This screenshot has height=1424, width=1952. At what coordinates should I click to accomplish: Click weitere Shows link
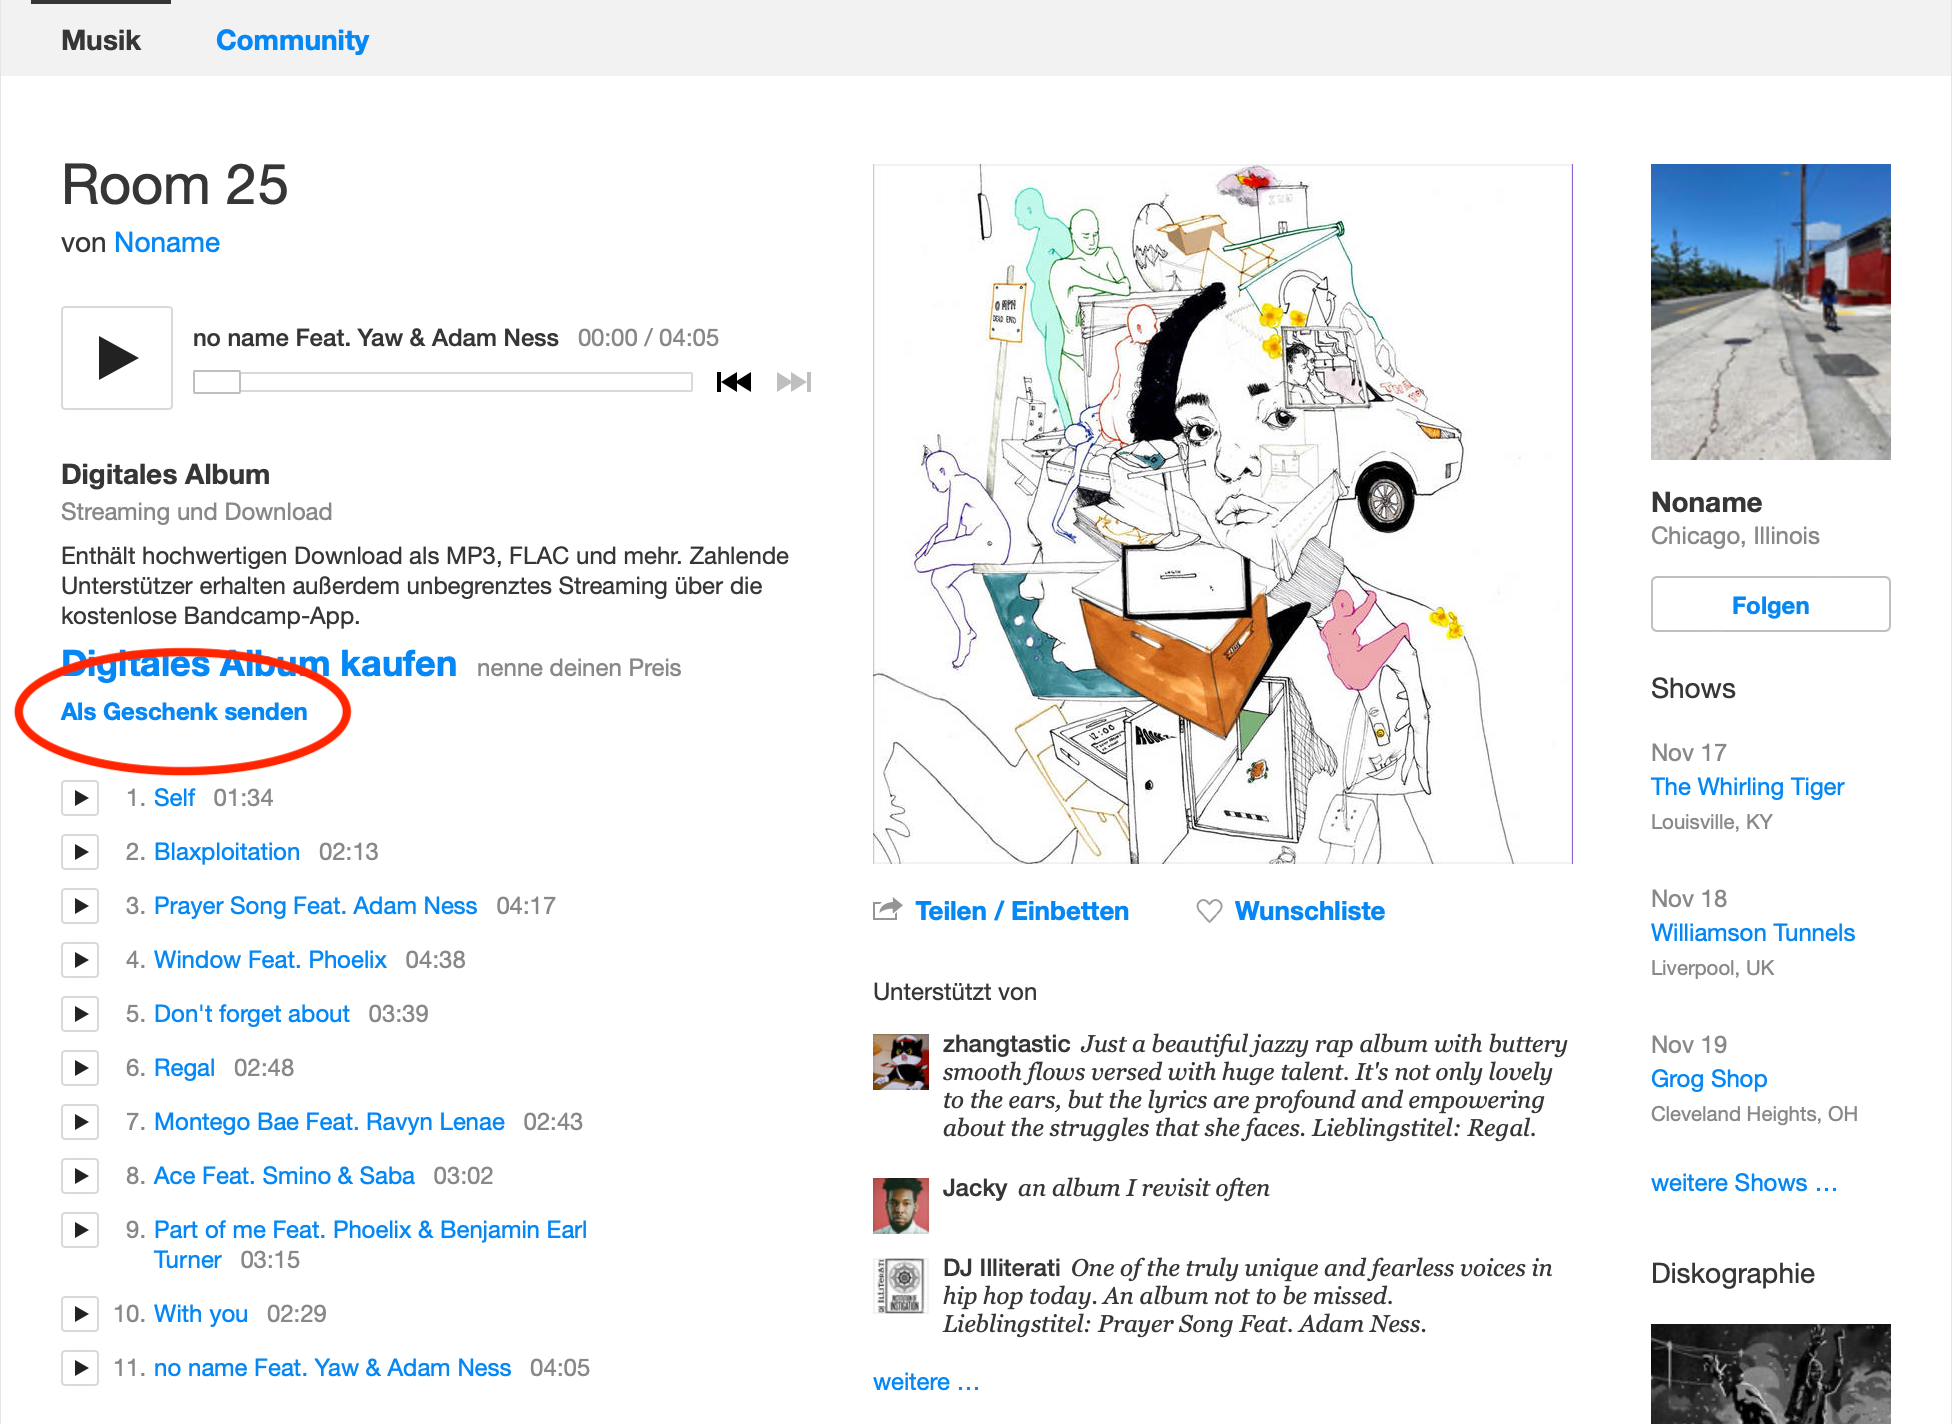1744,1183
